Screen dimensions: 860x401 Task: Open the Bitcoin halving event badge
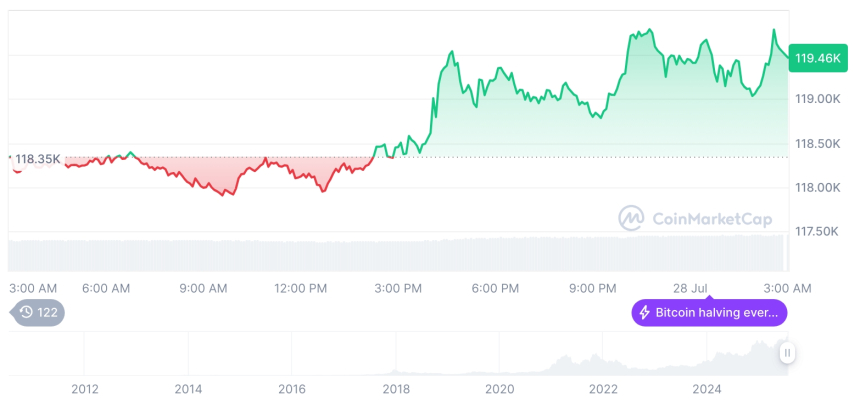coord(709,313)
